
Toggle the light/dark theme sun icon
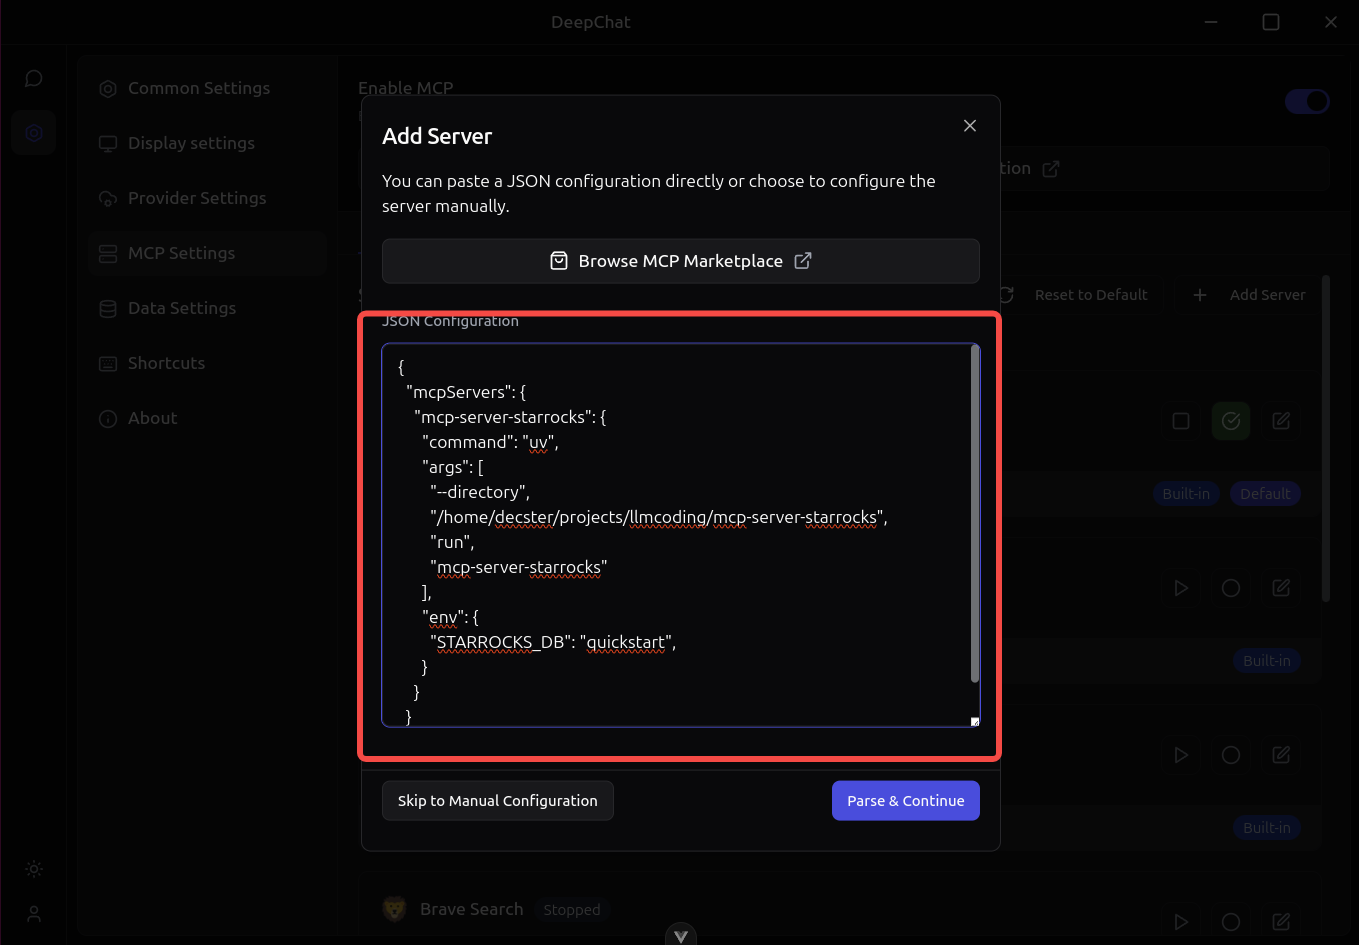point(34,869)
